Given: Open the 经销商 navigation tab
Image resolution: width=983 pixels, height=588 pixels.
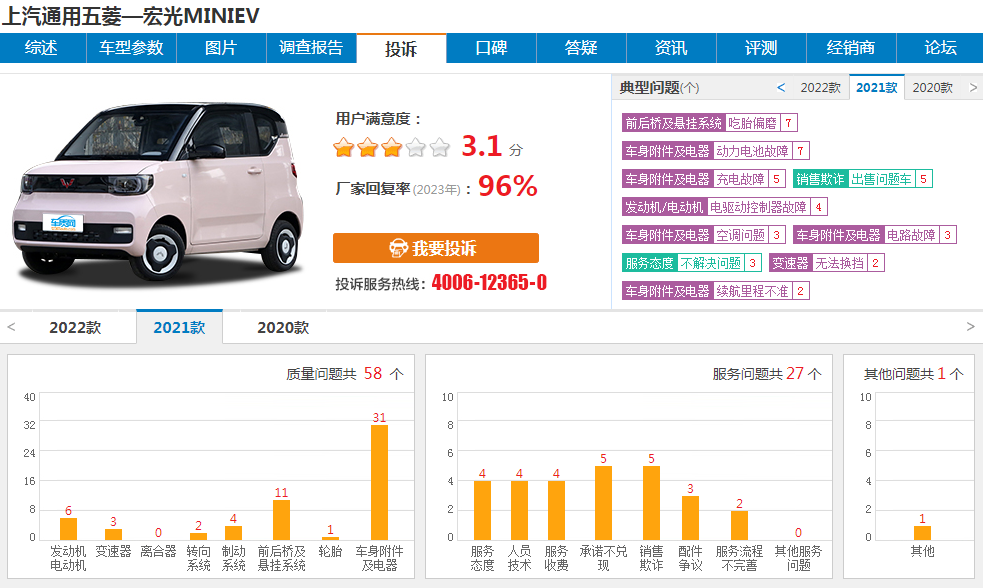Looking at the screenshot, I should coord(851,48).
